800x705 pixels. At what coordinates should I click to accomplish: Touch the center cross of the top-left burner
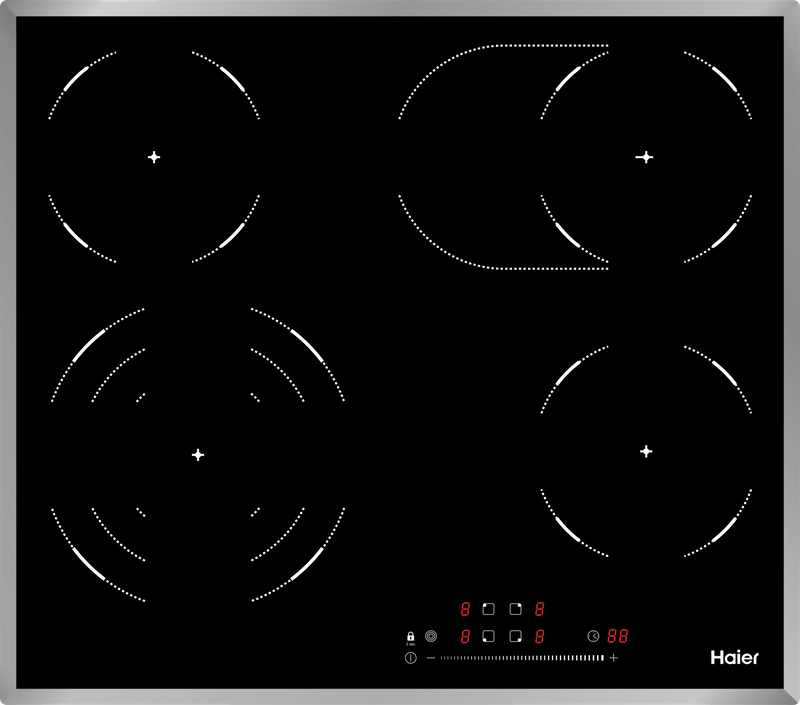coord(154,157)
